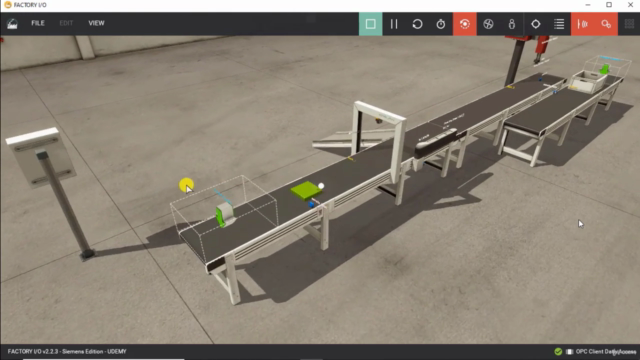Pause the running simulation
This screenshot has width=640, height=360.
[394, 24]
